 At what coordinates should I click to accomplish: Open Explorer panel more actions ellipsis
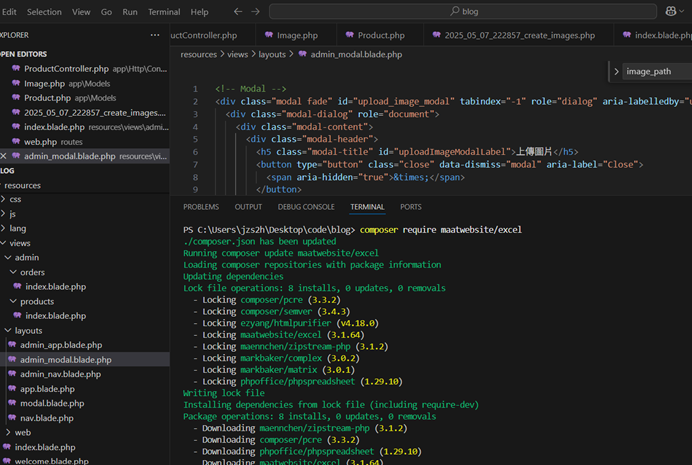pyautogui.click(x=155, y=35)
